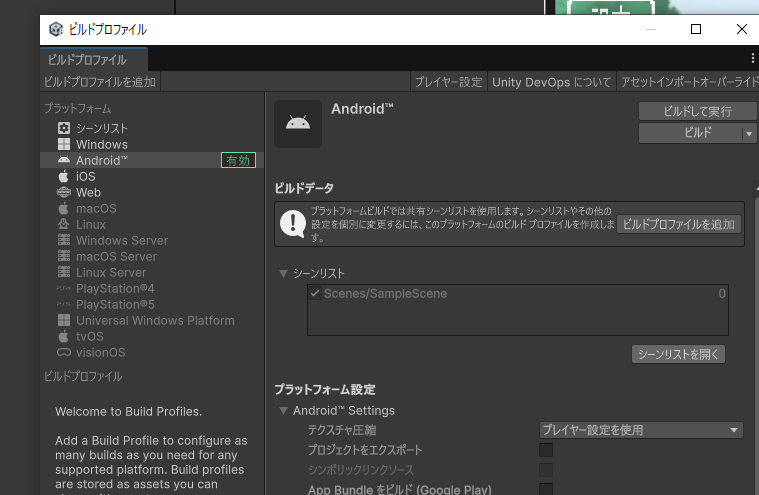
Task: Click the tvOS apple icon
Action: pyautogui.click(x=64, y=336)
